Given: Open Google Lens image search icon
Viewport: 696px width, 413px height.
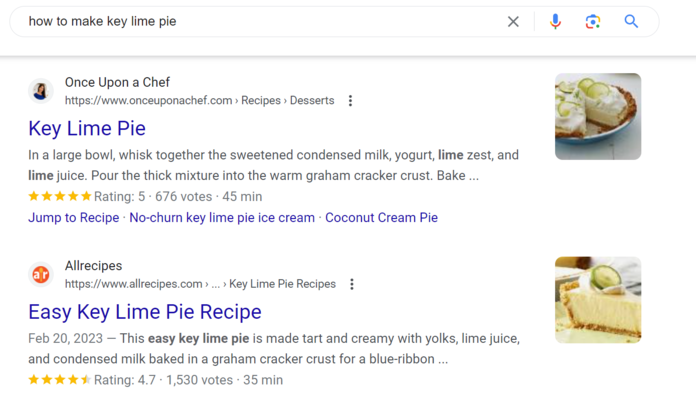Looking at the screenshot, I should coord(593,21).
